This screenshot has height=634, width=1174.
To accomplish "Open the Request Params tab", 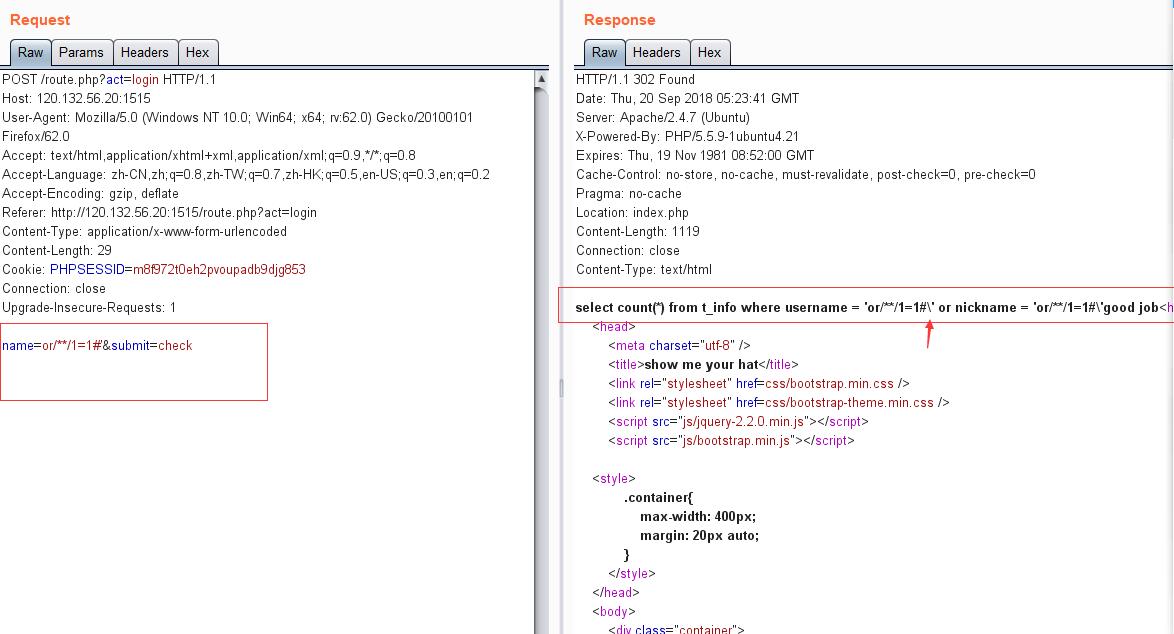I will (x=81, y=52).
